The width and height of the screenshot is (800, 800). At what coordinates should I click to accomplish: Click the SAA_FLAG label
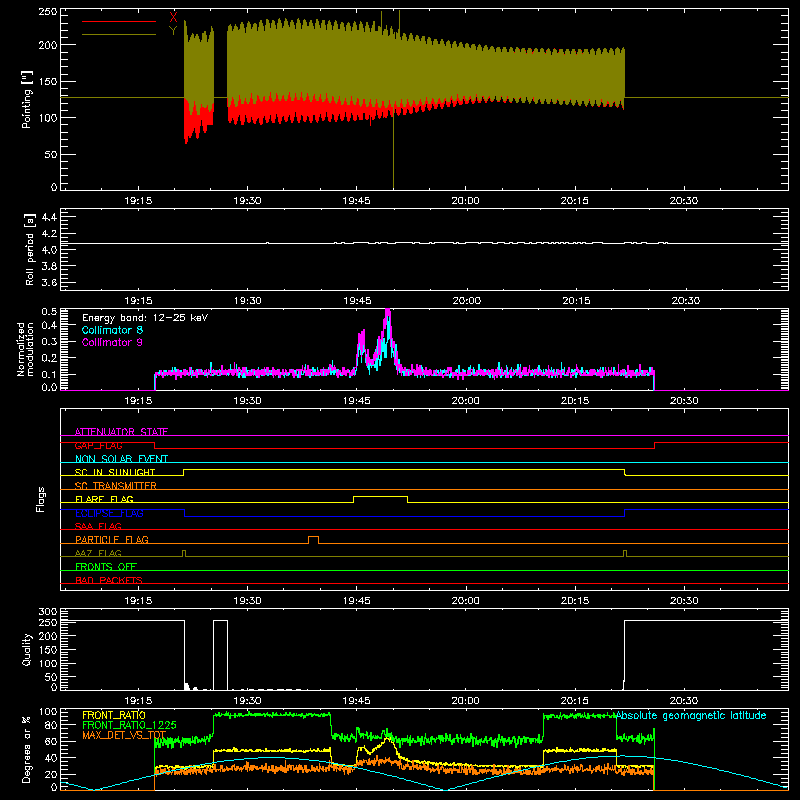pyautogui.click(x=98, y=526)
